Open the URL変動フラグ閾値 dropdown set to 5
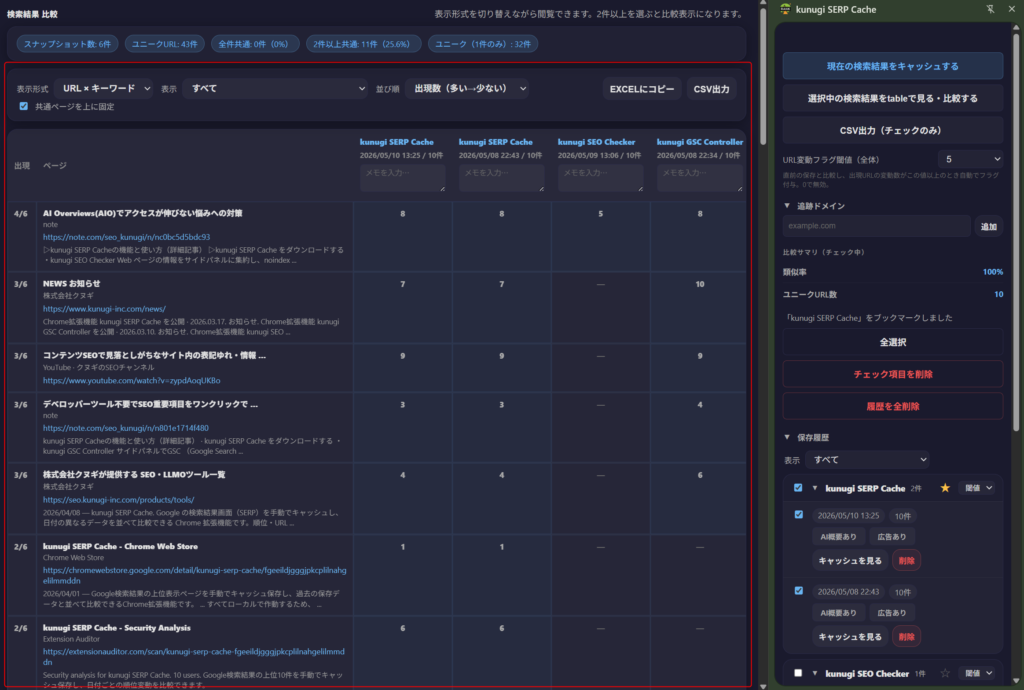This screenshot has height=690, width=1024. pos(970,159)
